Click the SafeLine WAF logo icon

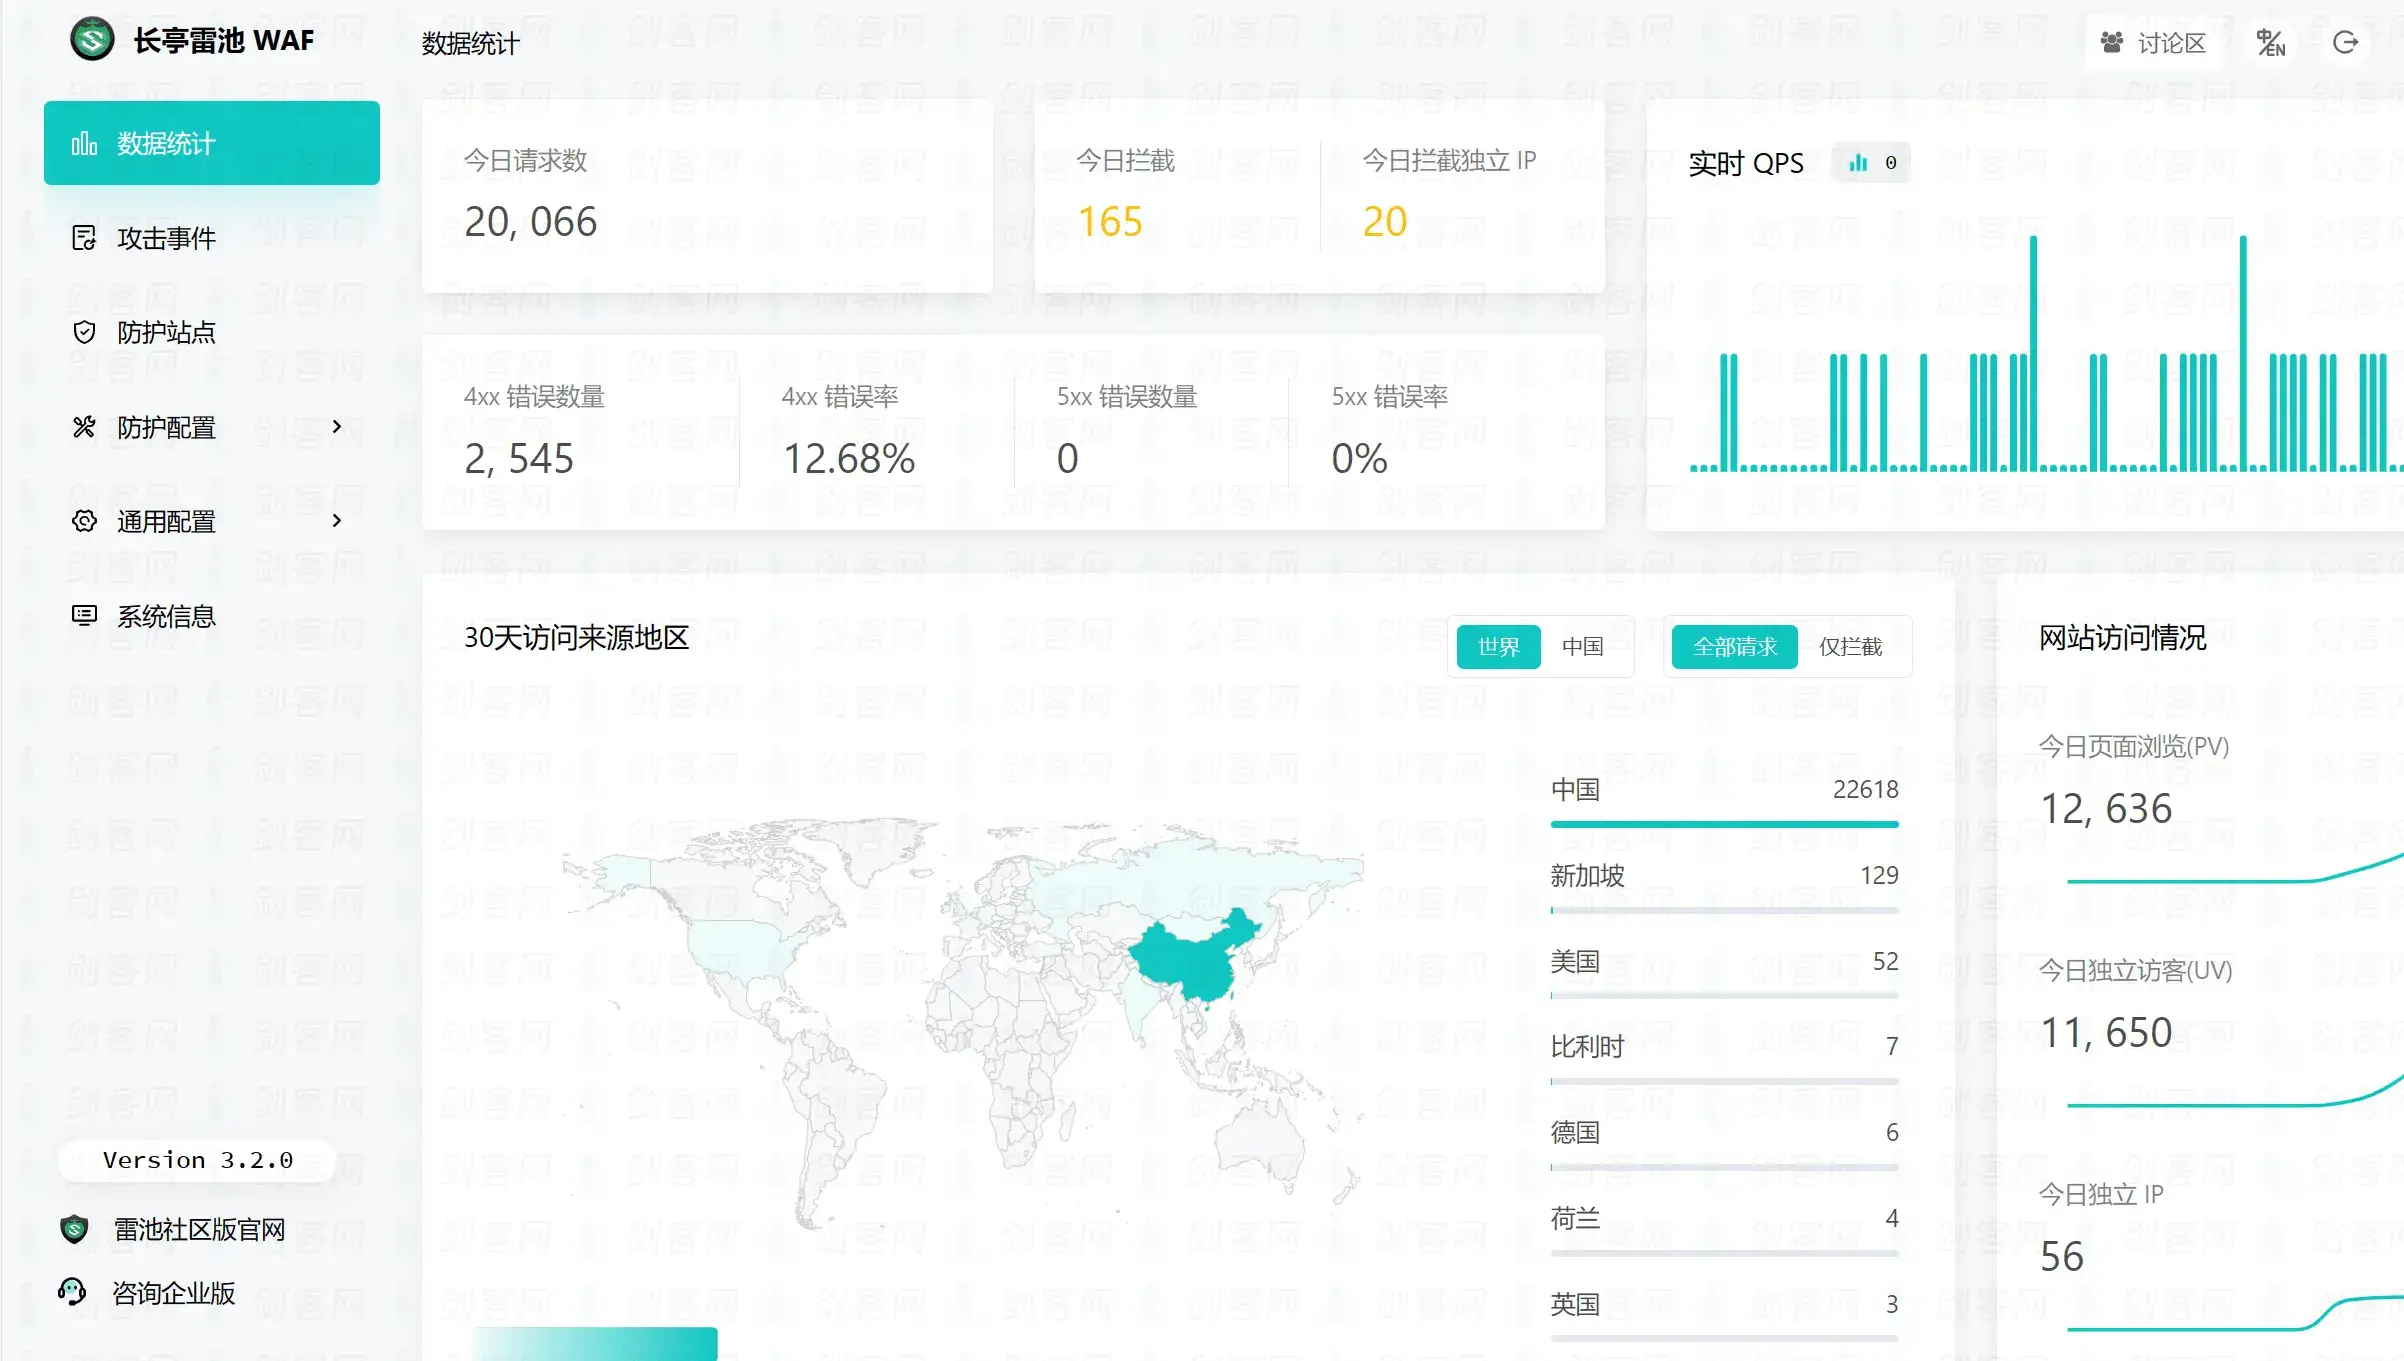pos(92,40)
